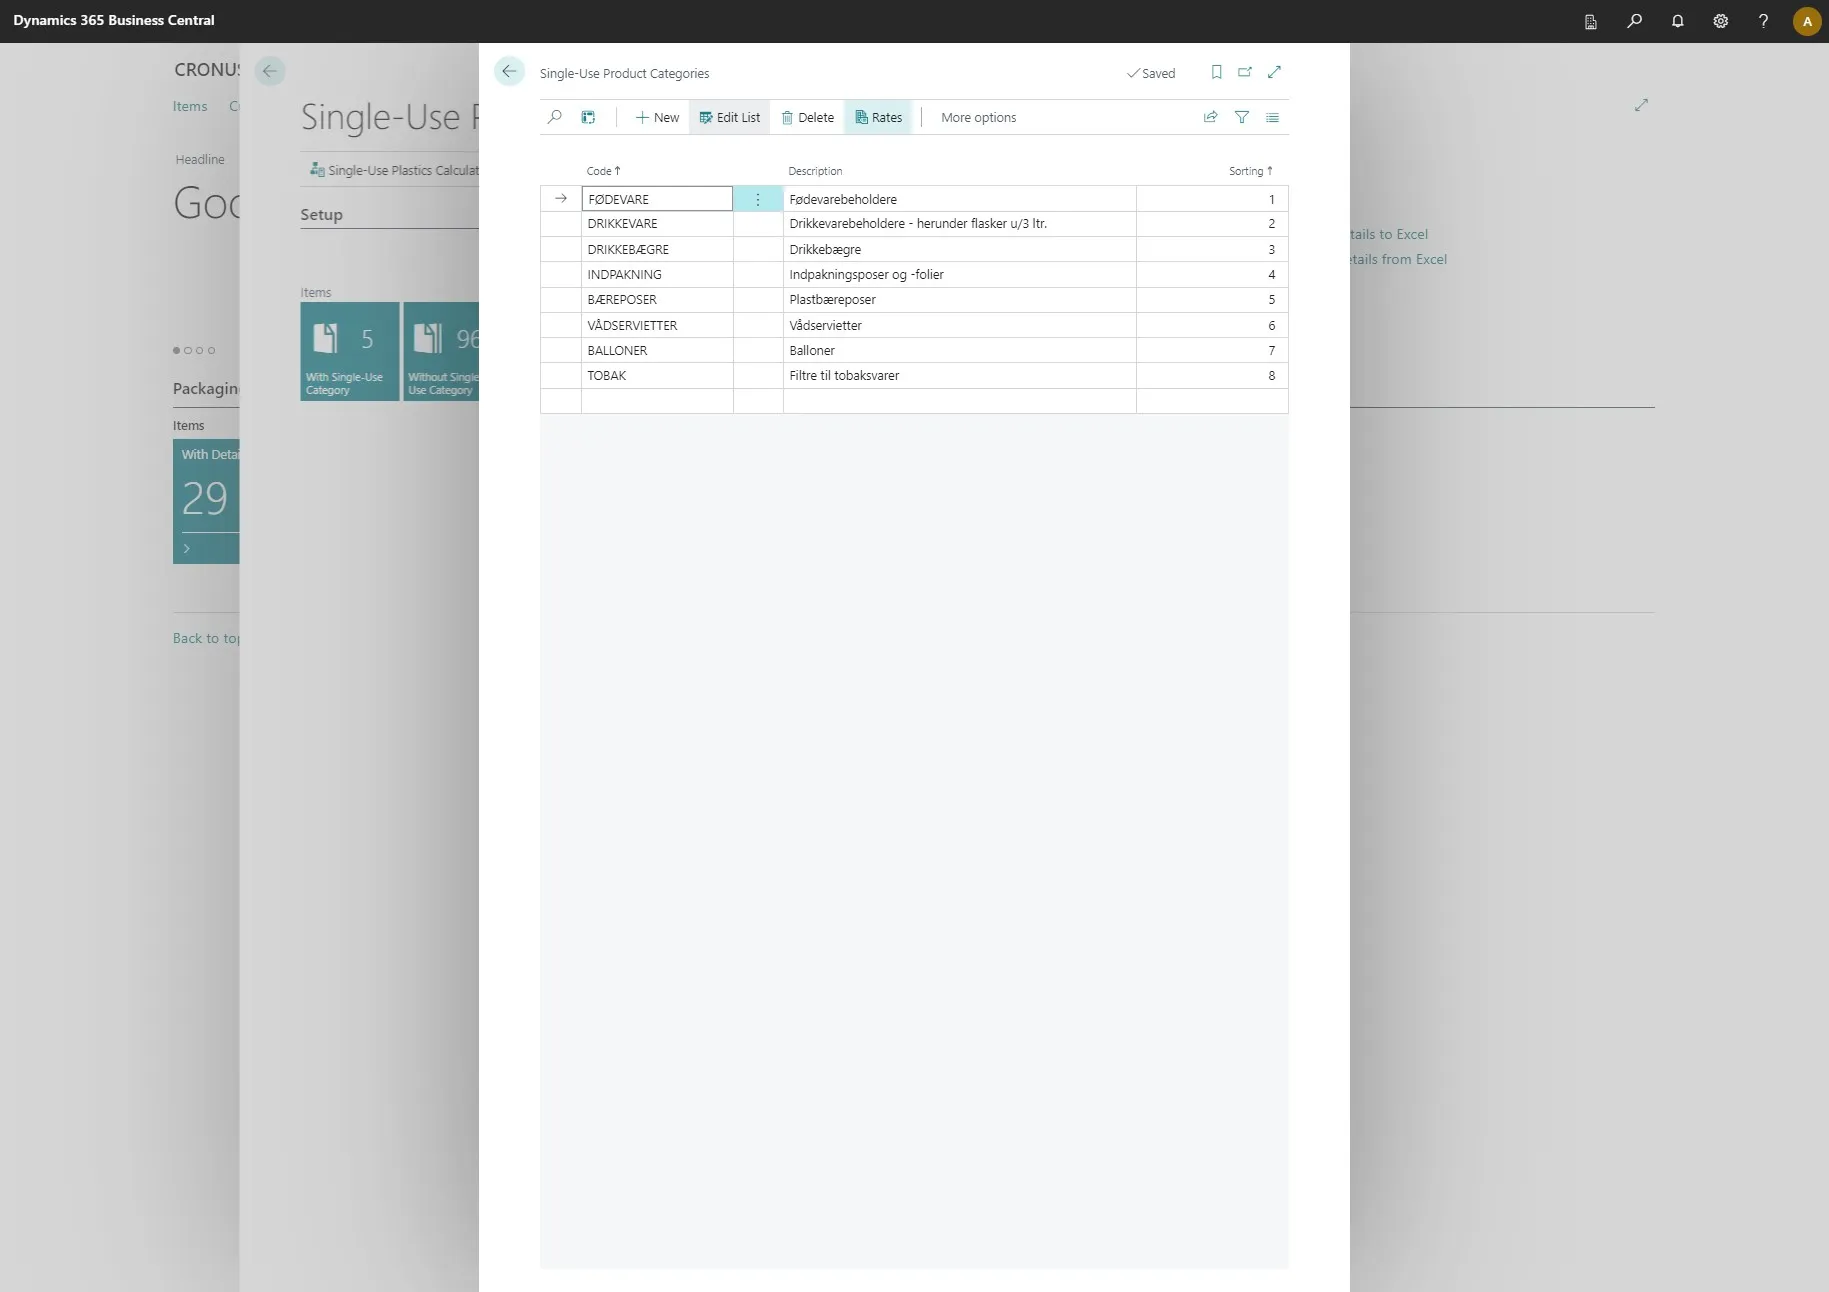The width and height of the screenshot is (1829, 1292).
Task: Toggle the filter pane icon
Action: click(x=1242, y=117)
